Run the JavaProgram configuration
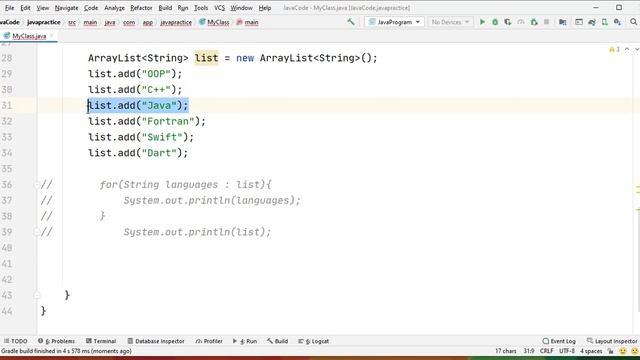 tap(482, 22)
